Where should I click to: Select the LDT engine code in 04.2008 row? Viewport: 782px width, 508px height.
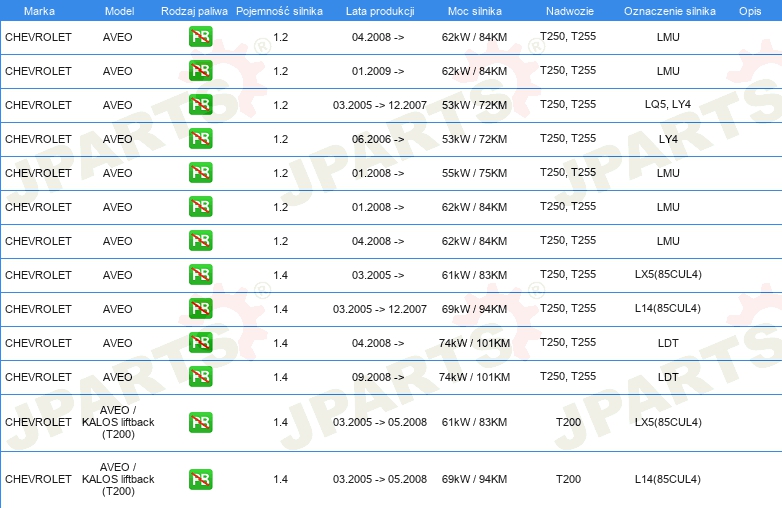tap(668, 343)
